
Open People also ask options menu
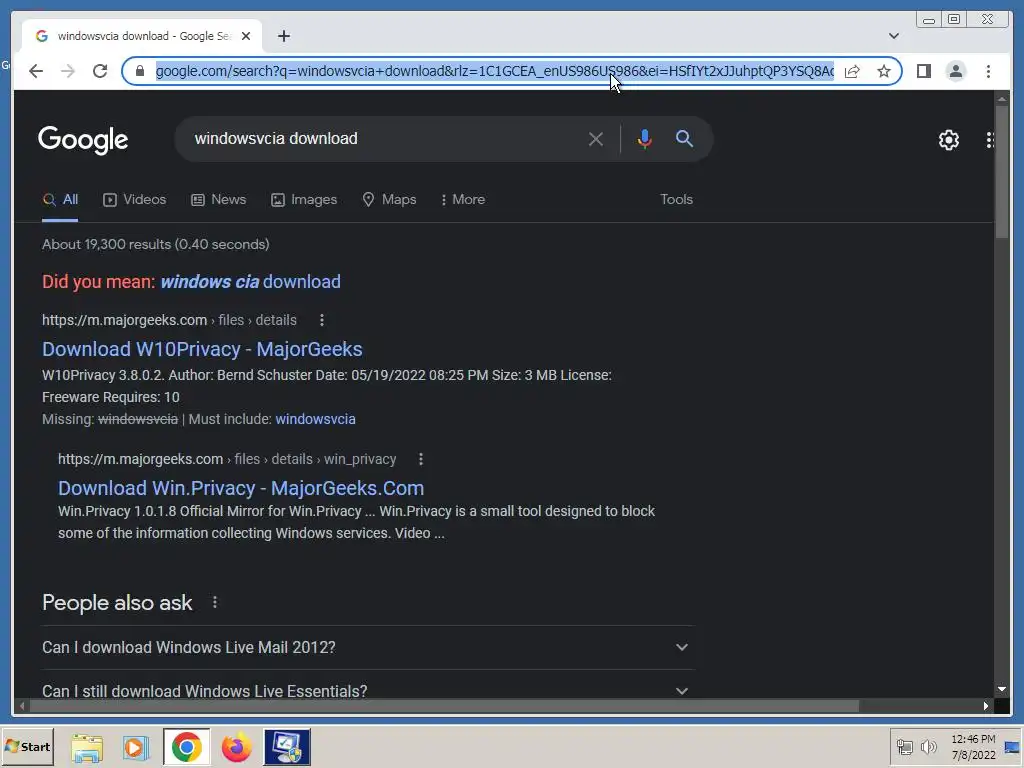point(215,602)
